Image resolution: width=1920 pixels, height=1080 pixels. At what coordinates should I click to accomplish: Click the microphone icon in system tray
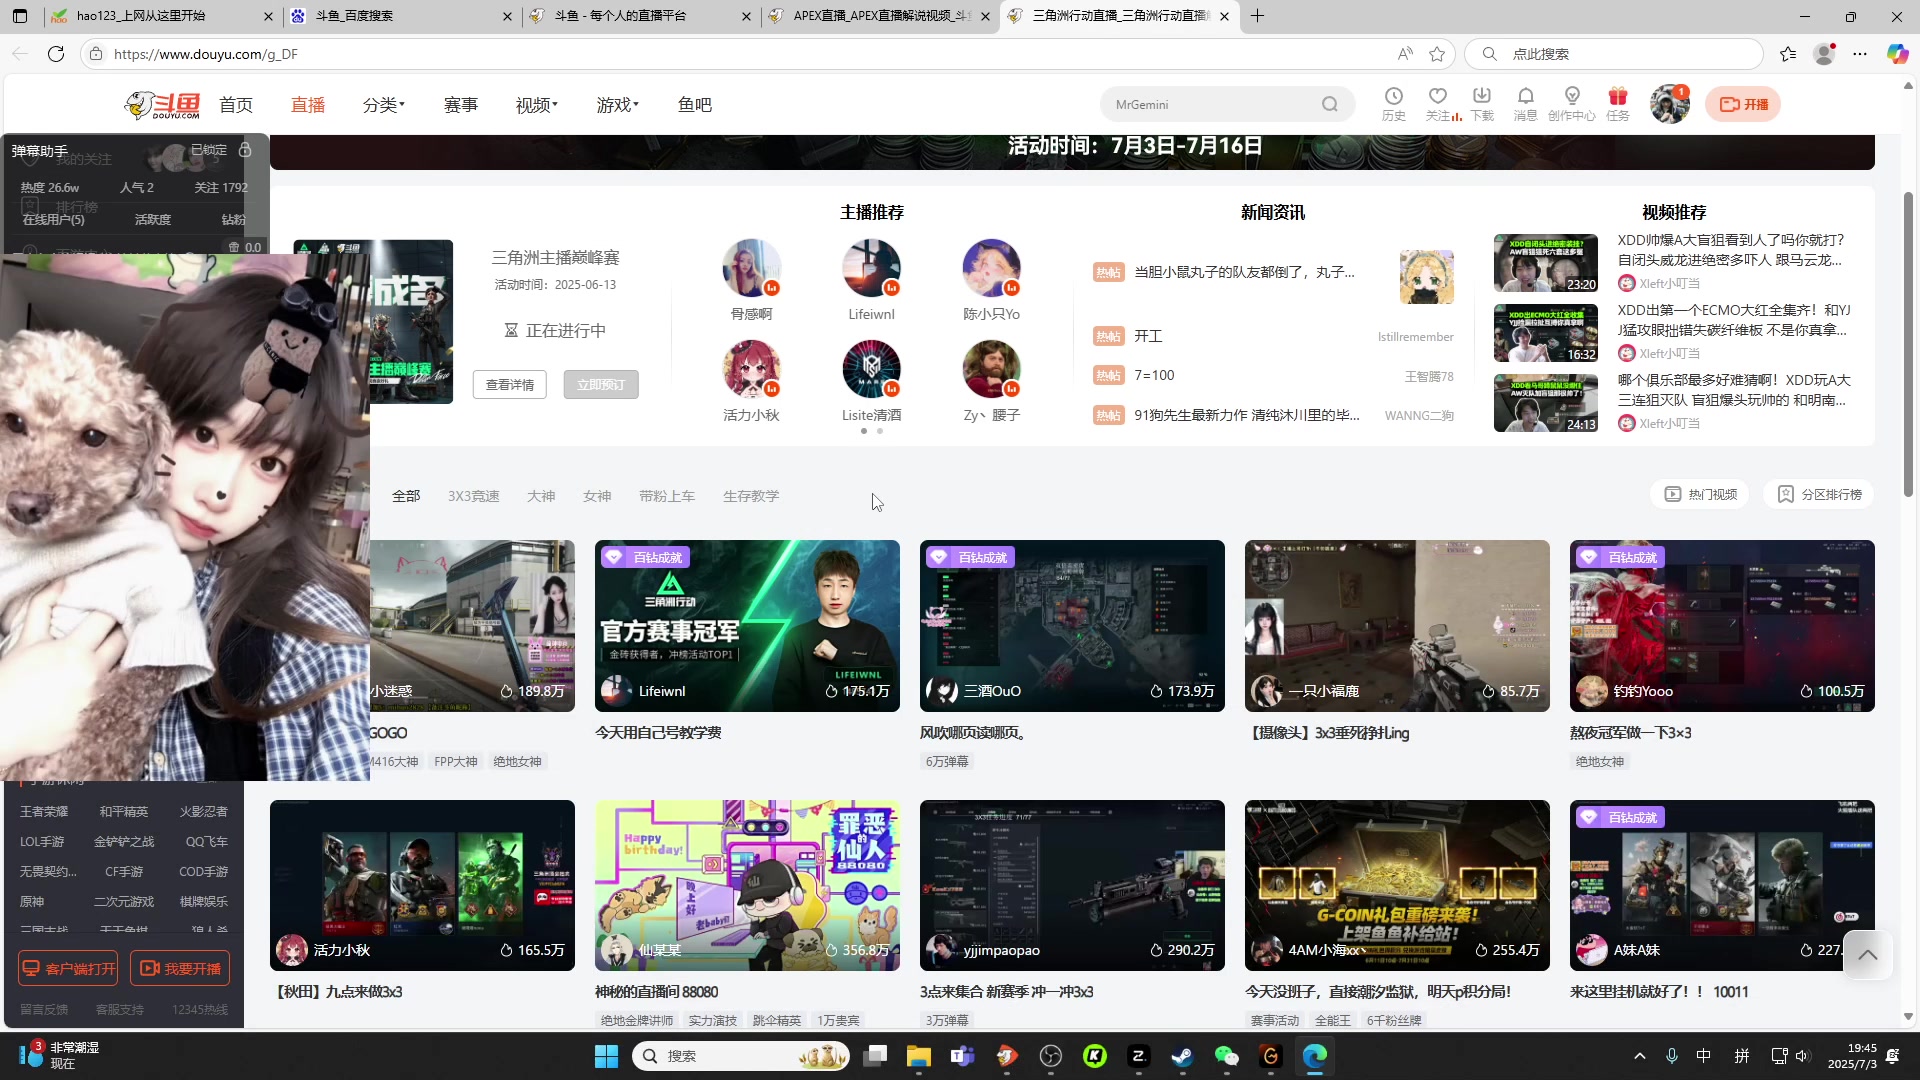(x=1671, y=1056)
